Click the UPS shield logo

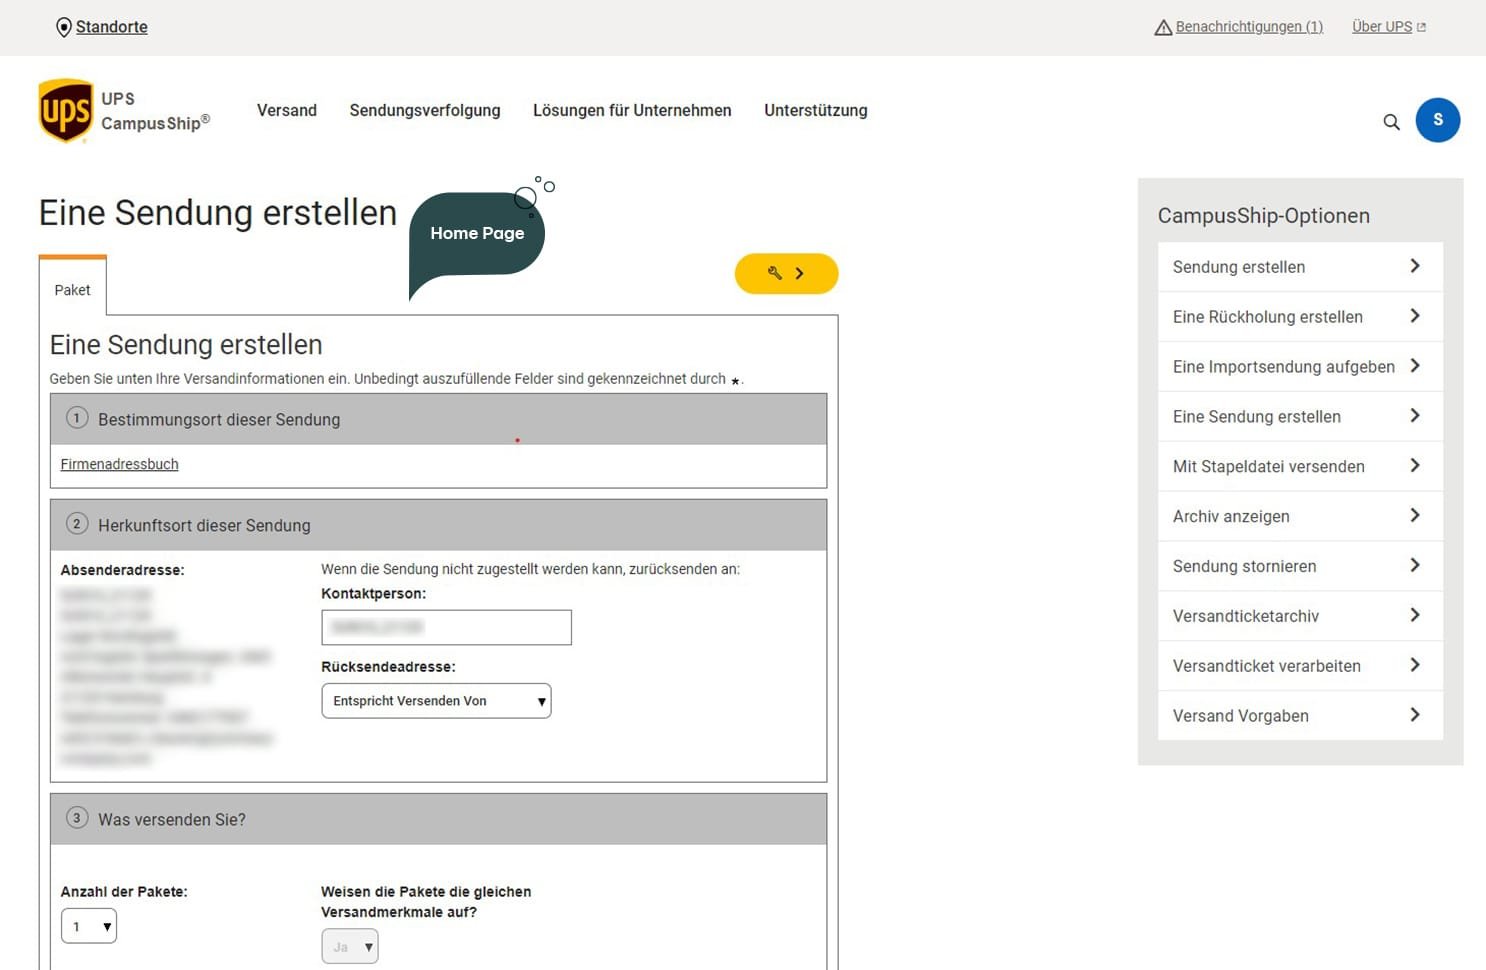[x=66, y=111]
